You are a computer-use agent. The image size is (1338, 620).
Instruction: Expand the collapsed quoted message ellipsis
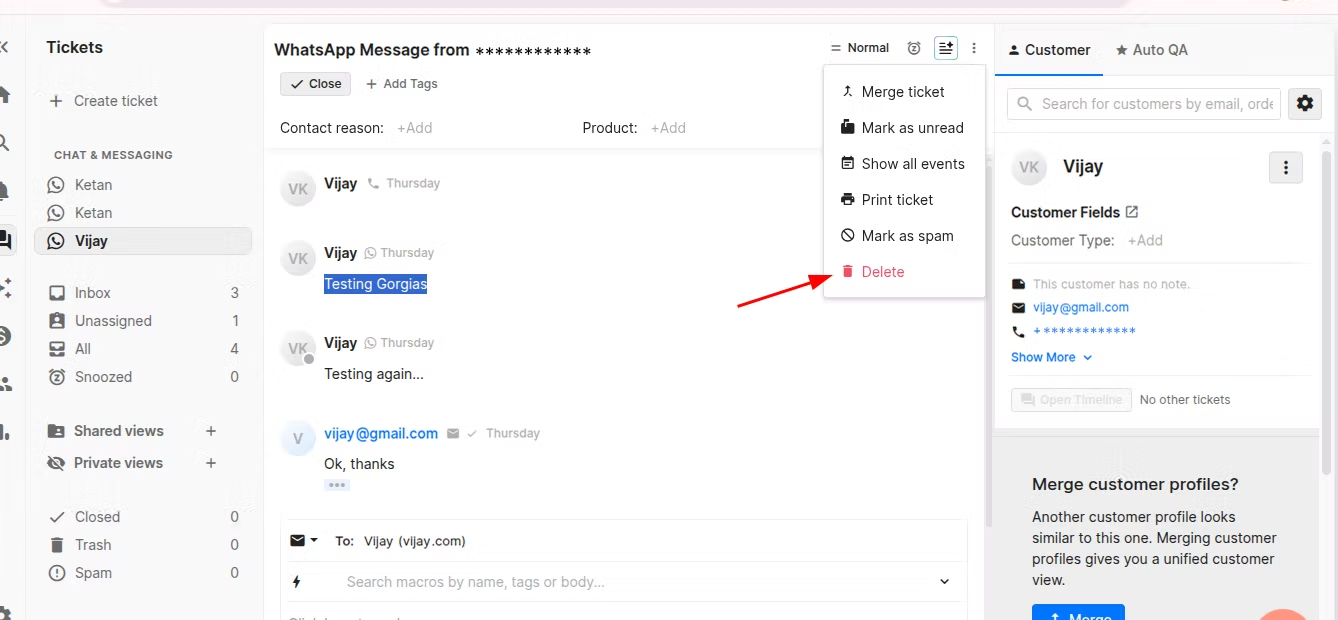[336, 485]
